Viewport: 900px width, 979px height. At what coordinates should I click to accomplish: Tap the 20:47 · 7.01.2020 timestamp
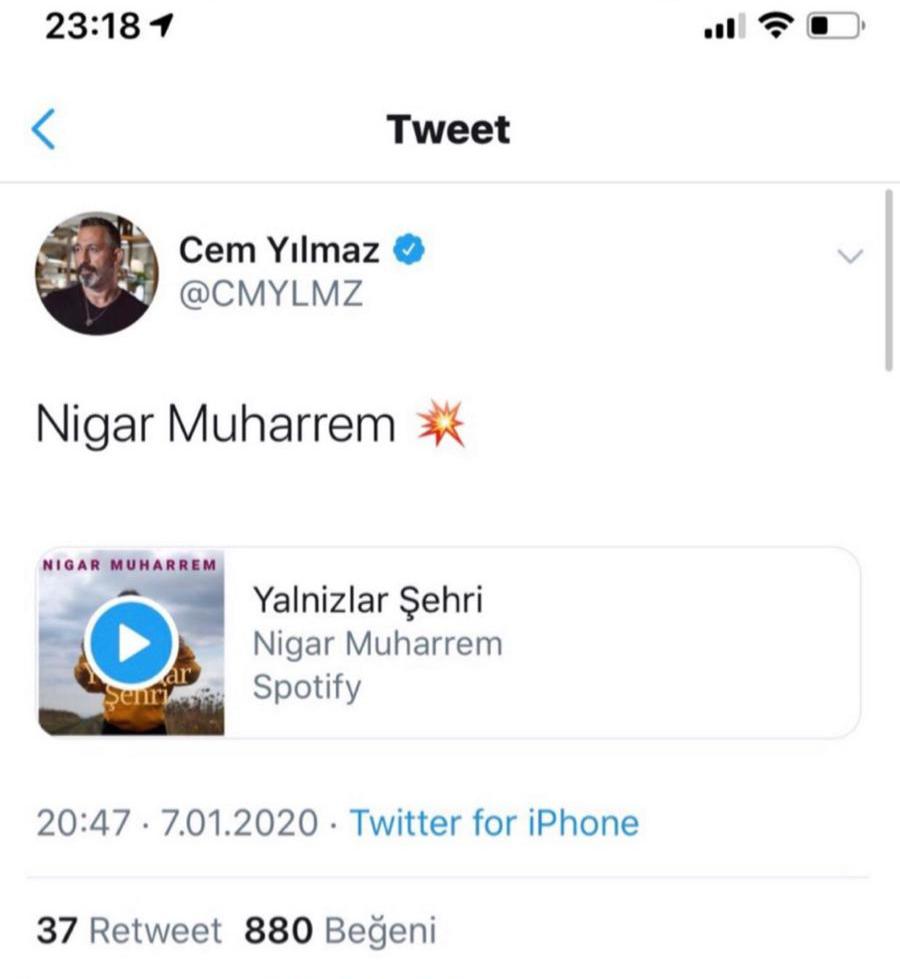178,823
